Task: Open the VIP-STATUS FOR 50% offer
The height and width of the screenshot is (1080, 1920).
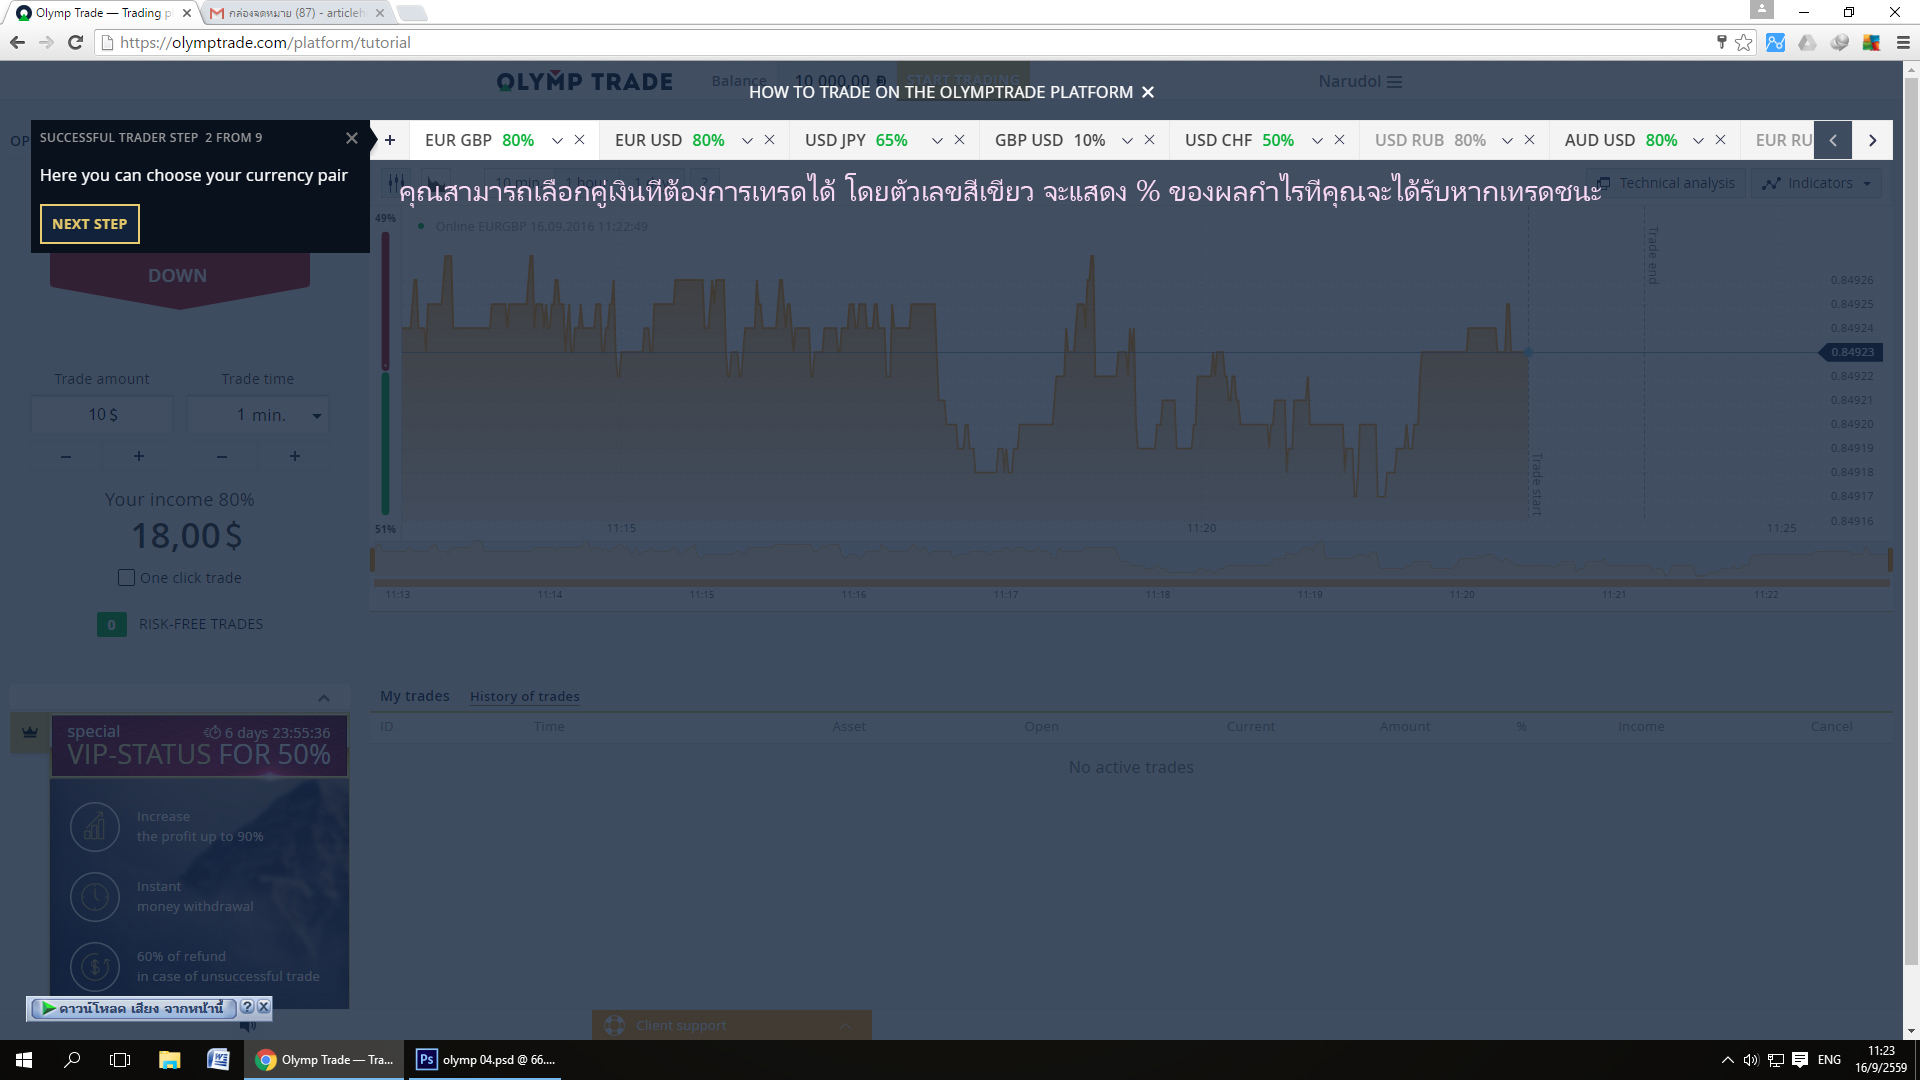Action: click(x=199, y=745)
